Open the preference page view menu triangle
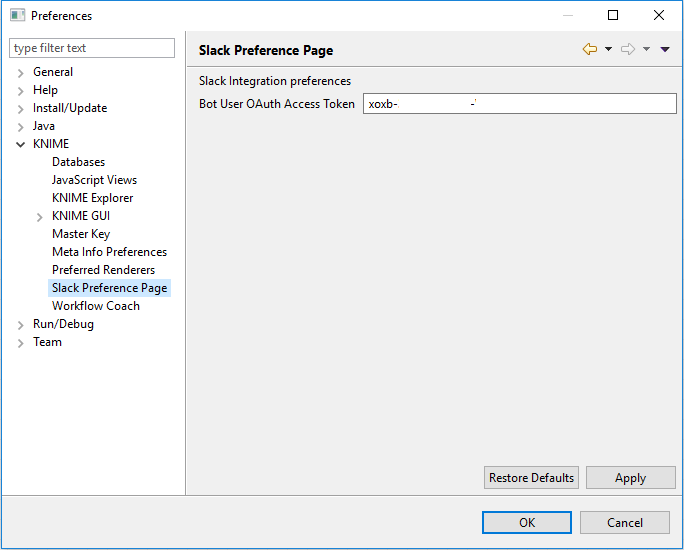The width and height of the screenshot is (684, 550). tap(665, 49)
